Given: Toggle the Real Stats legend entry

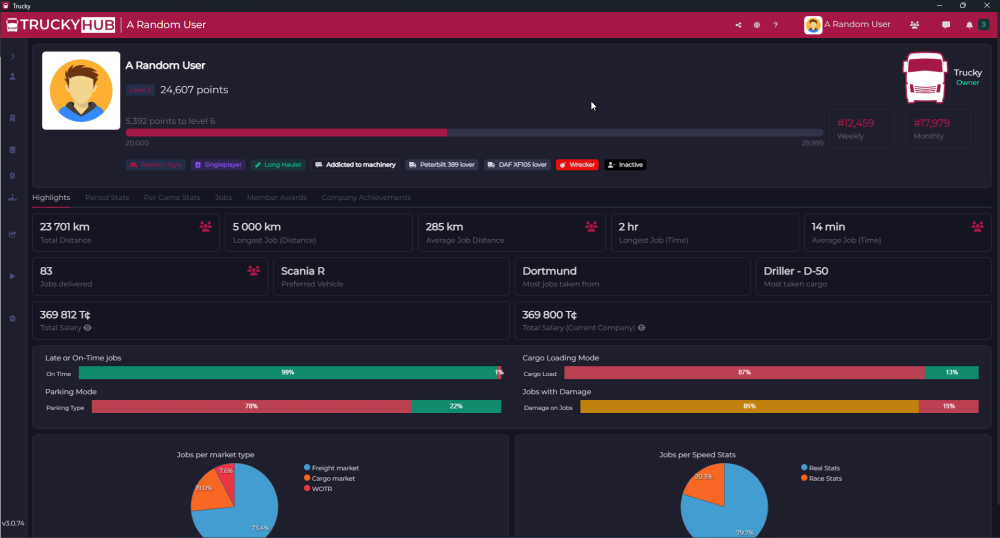Looking at the screenshot, I should point(821,468).
